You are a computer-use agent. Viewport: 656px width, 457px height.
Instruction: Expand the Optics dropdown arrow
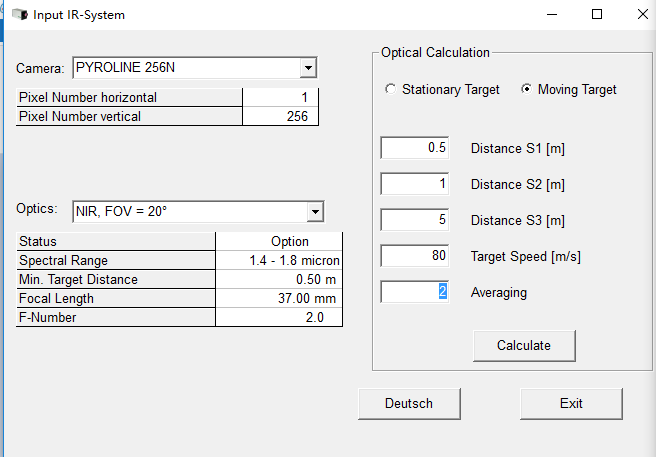click(315, 211)
